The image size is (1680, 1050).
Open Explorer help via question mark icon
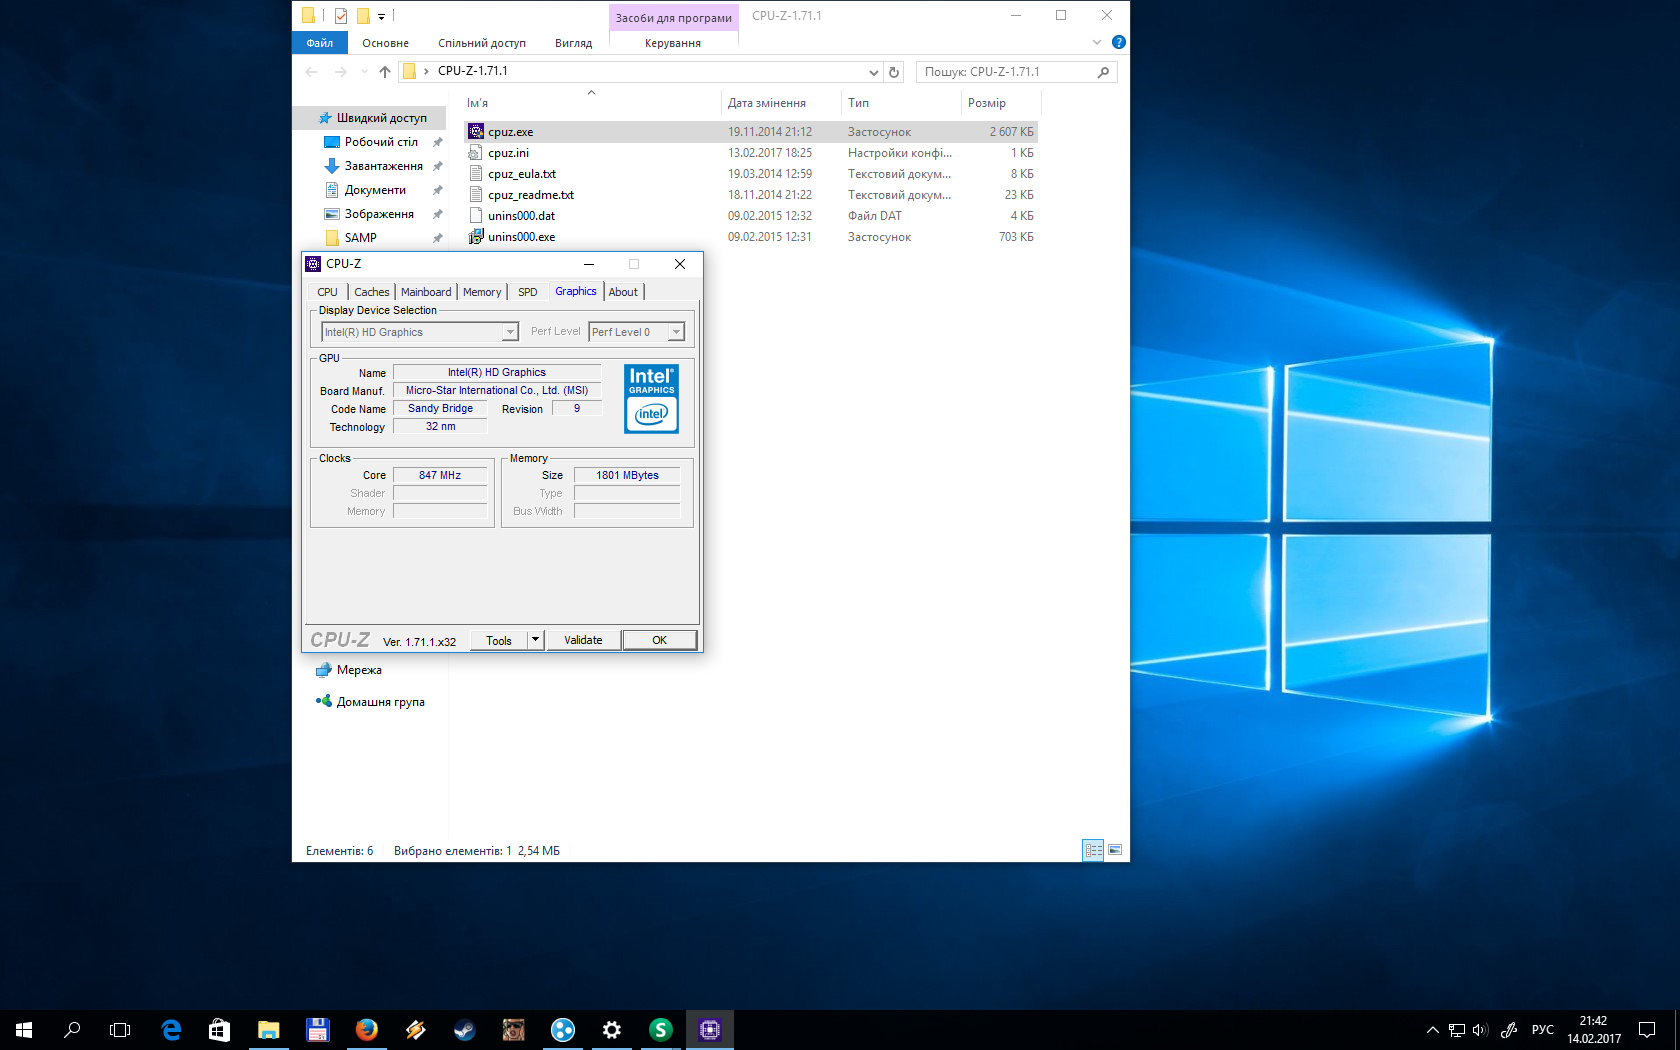pyautogui.click(x=1118, y=42)
